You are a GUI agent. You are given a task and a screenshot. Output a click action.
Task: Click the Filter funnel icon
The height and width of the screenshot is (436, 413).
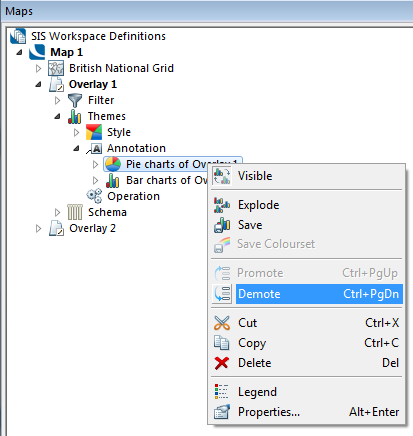pyautogui.click(x=75, y=100)
